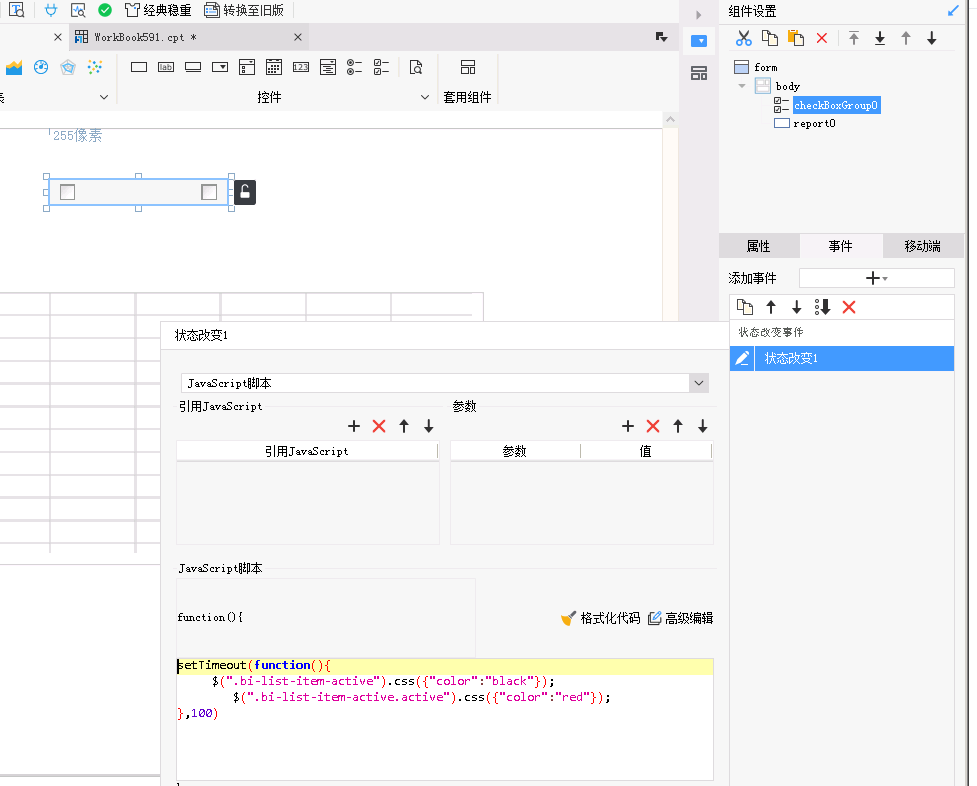
Task: Cut the selected component with scissors icon
Action: click(743, 39)
